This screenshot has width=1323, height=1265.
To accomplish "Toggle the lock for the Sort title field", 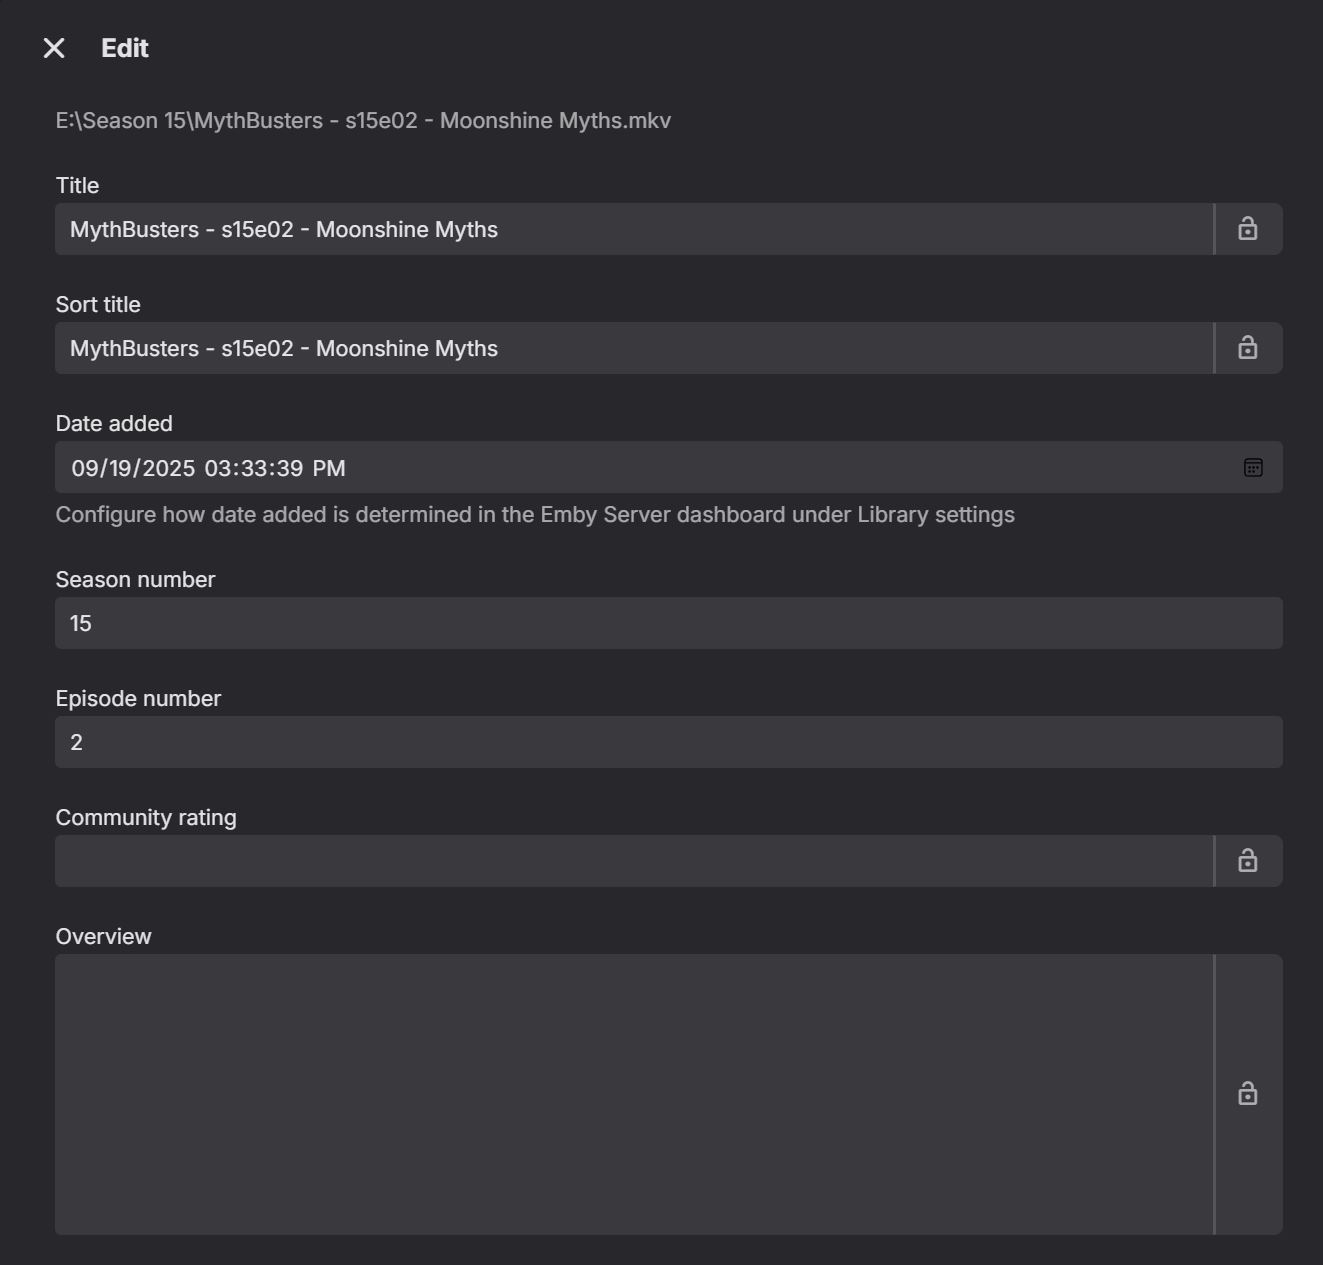I will pyautogui.click(x=1247, y=348).
